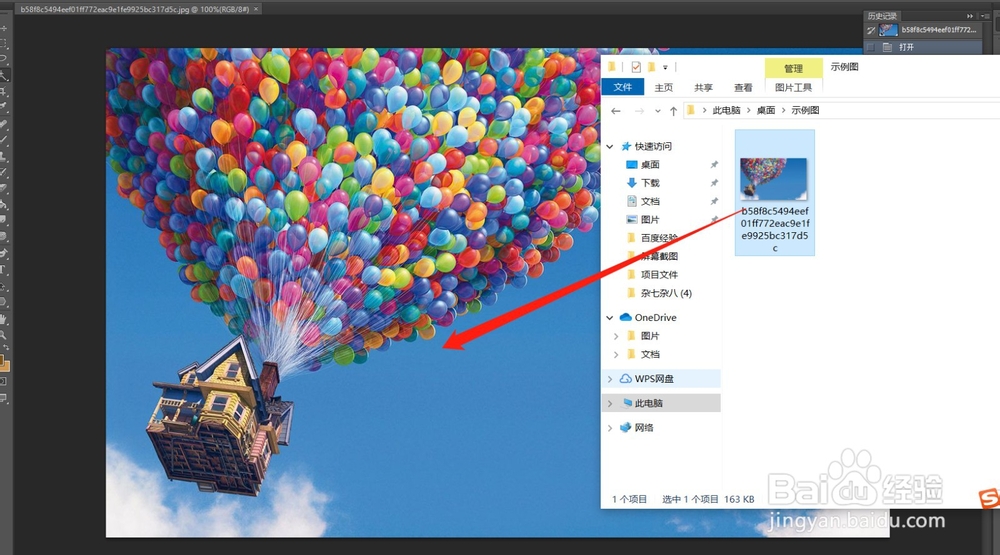Viewport: 1000px width, 555px height.
Task: Set history brush source on snapshot row
Action: click(871, 30)
